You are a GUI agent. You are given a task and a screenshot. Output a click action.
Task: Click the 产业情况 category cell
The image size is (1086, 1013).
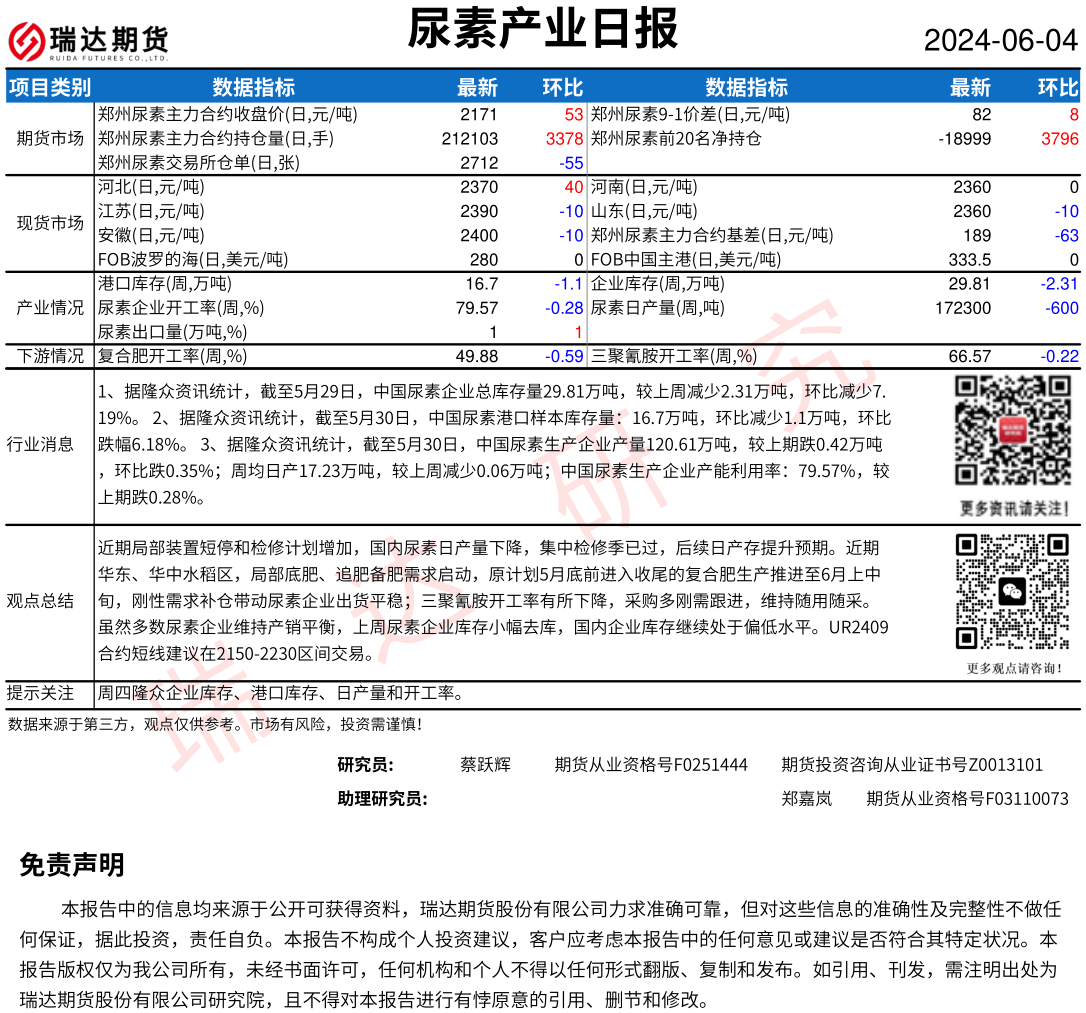coord(50,308)
